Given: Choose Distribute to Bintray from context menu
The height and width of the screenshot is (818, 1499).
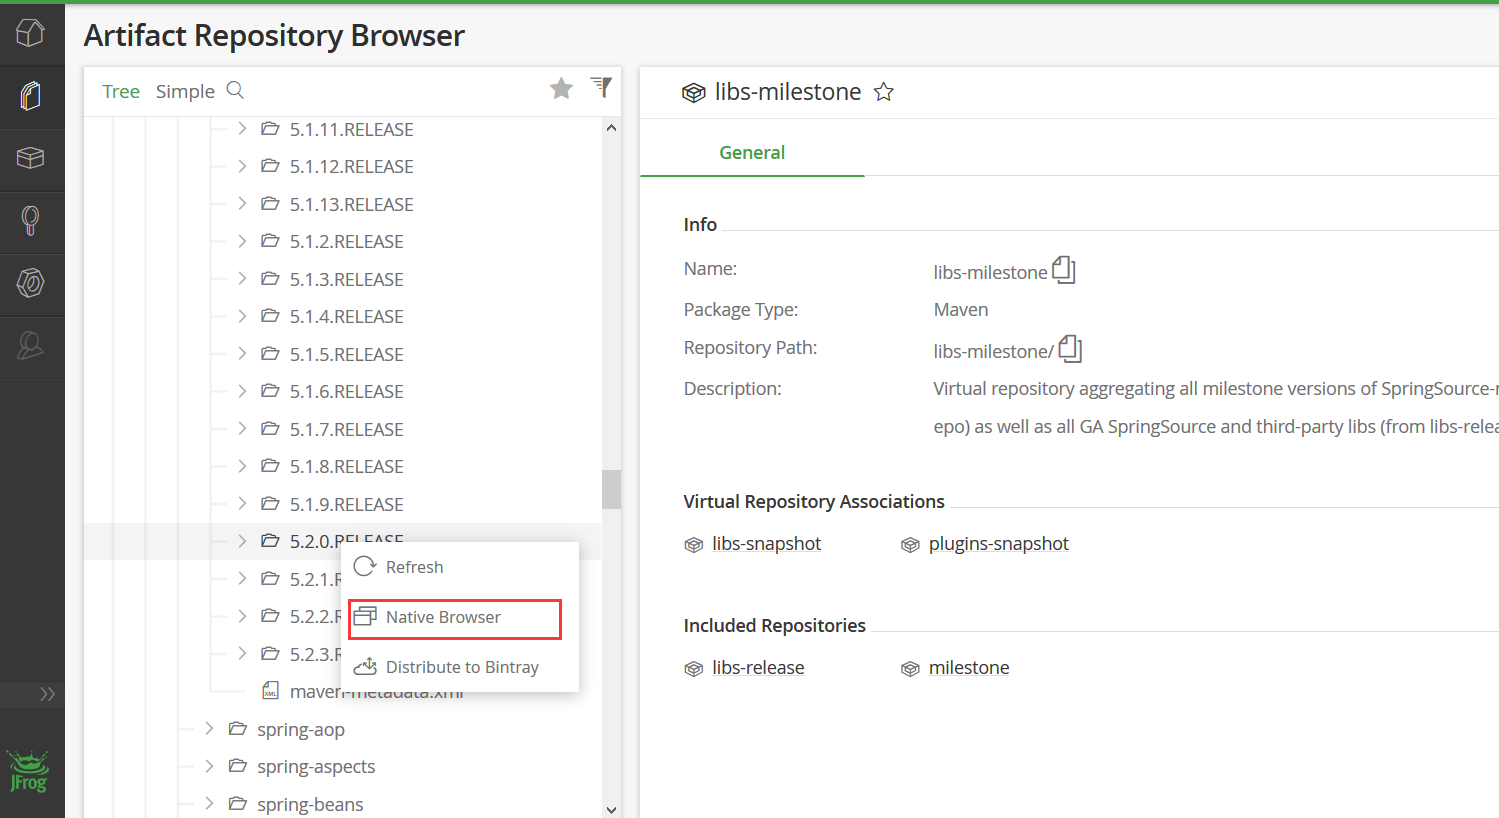Looking at the screenshot, I should pyautogui.click(x=460, y=667).
